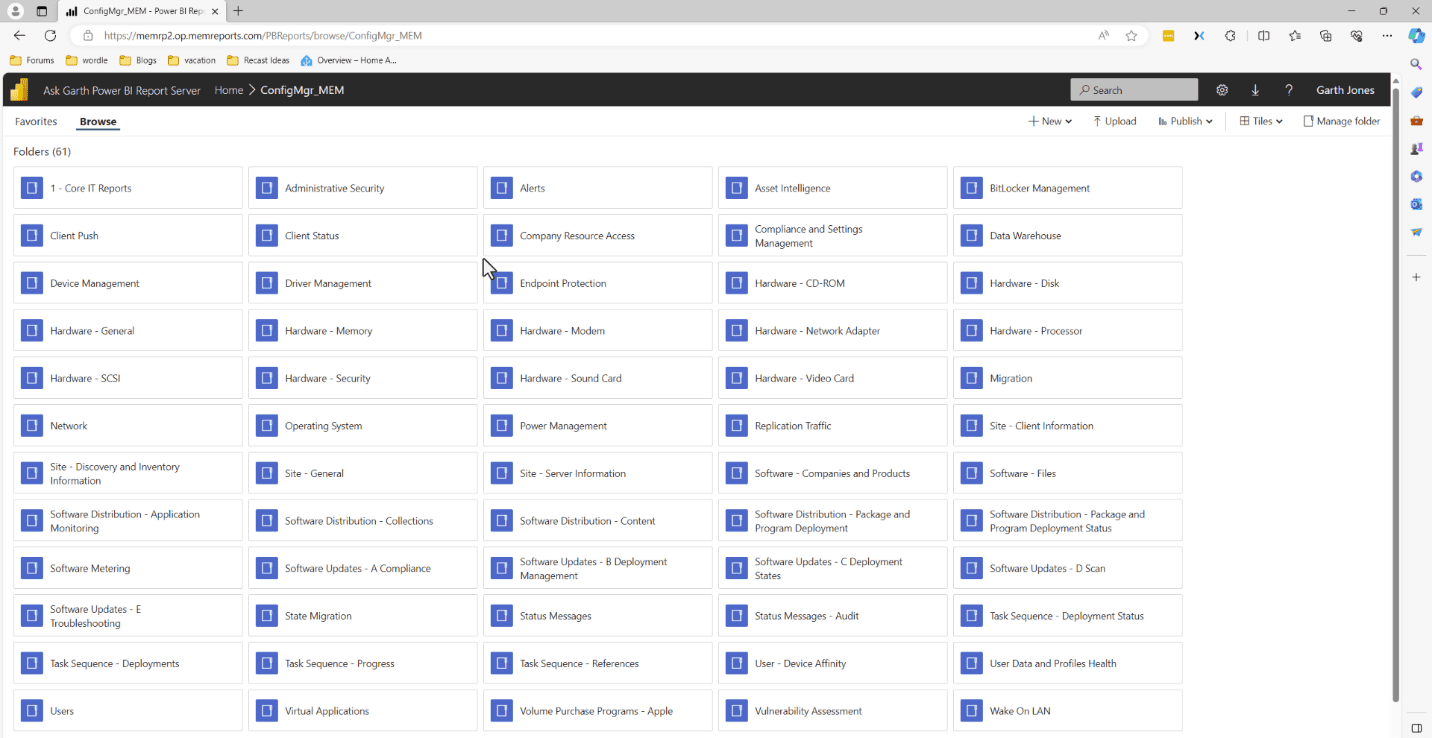
Task: Open the Hardware - Network Adapter folder
Action: 833,331
